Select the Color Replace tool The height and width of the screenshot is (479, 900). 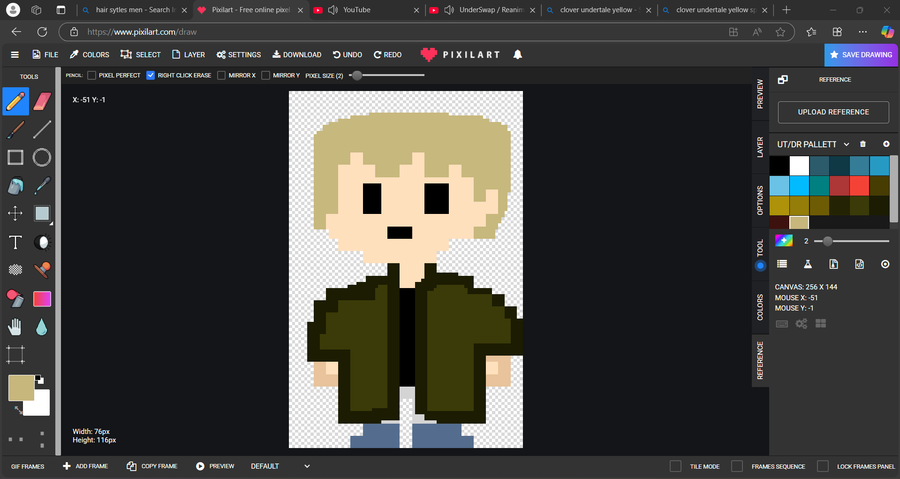tap(15, 298)
